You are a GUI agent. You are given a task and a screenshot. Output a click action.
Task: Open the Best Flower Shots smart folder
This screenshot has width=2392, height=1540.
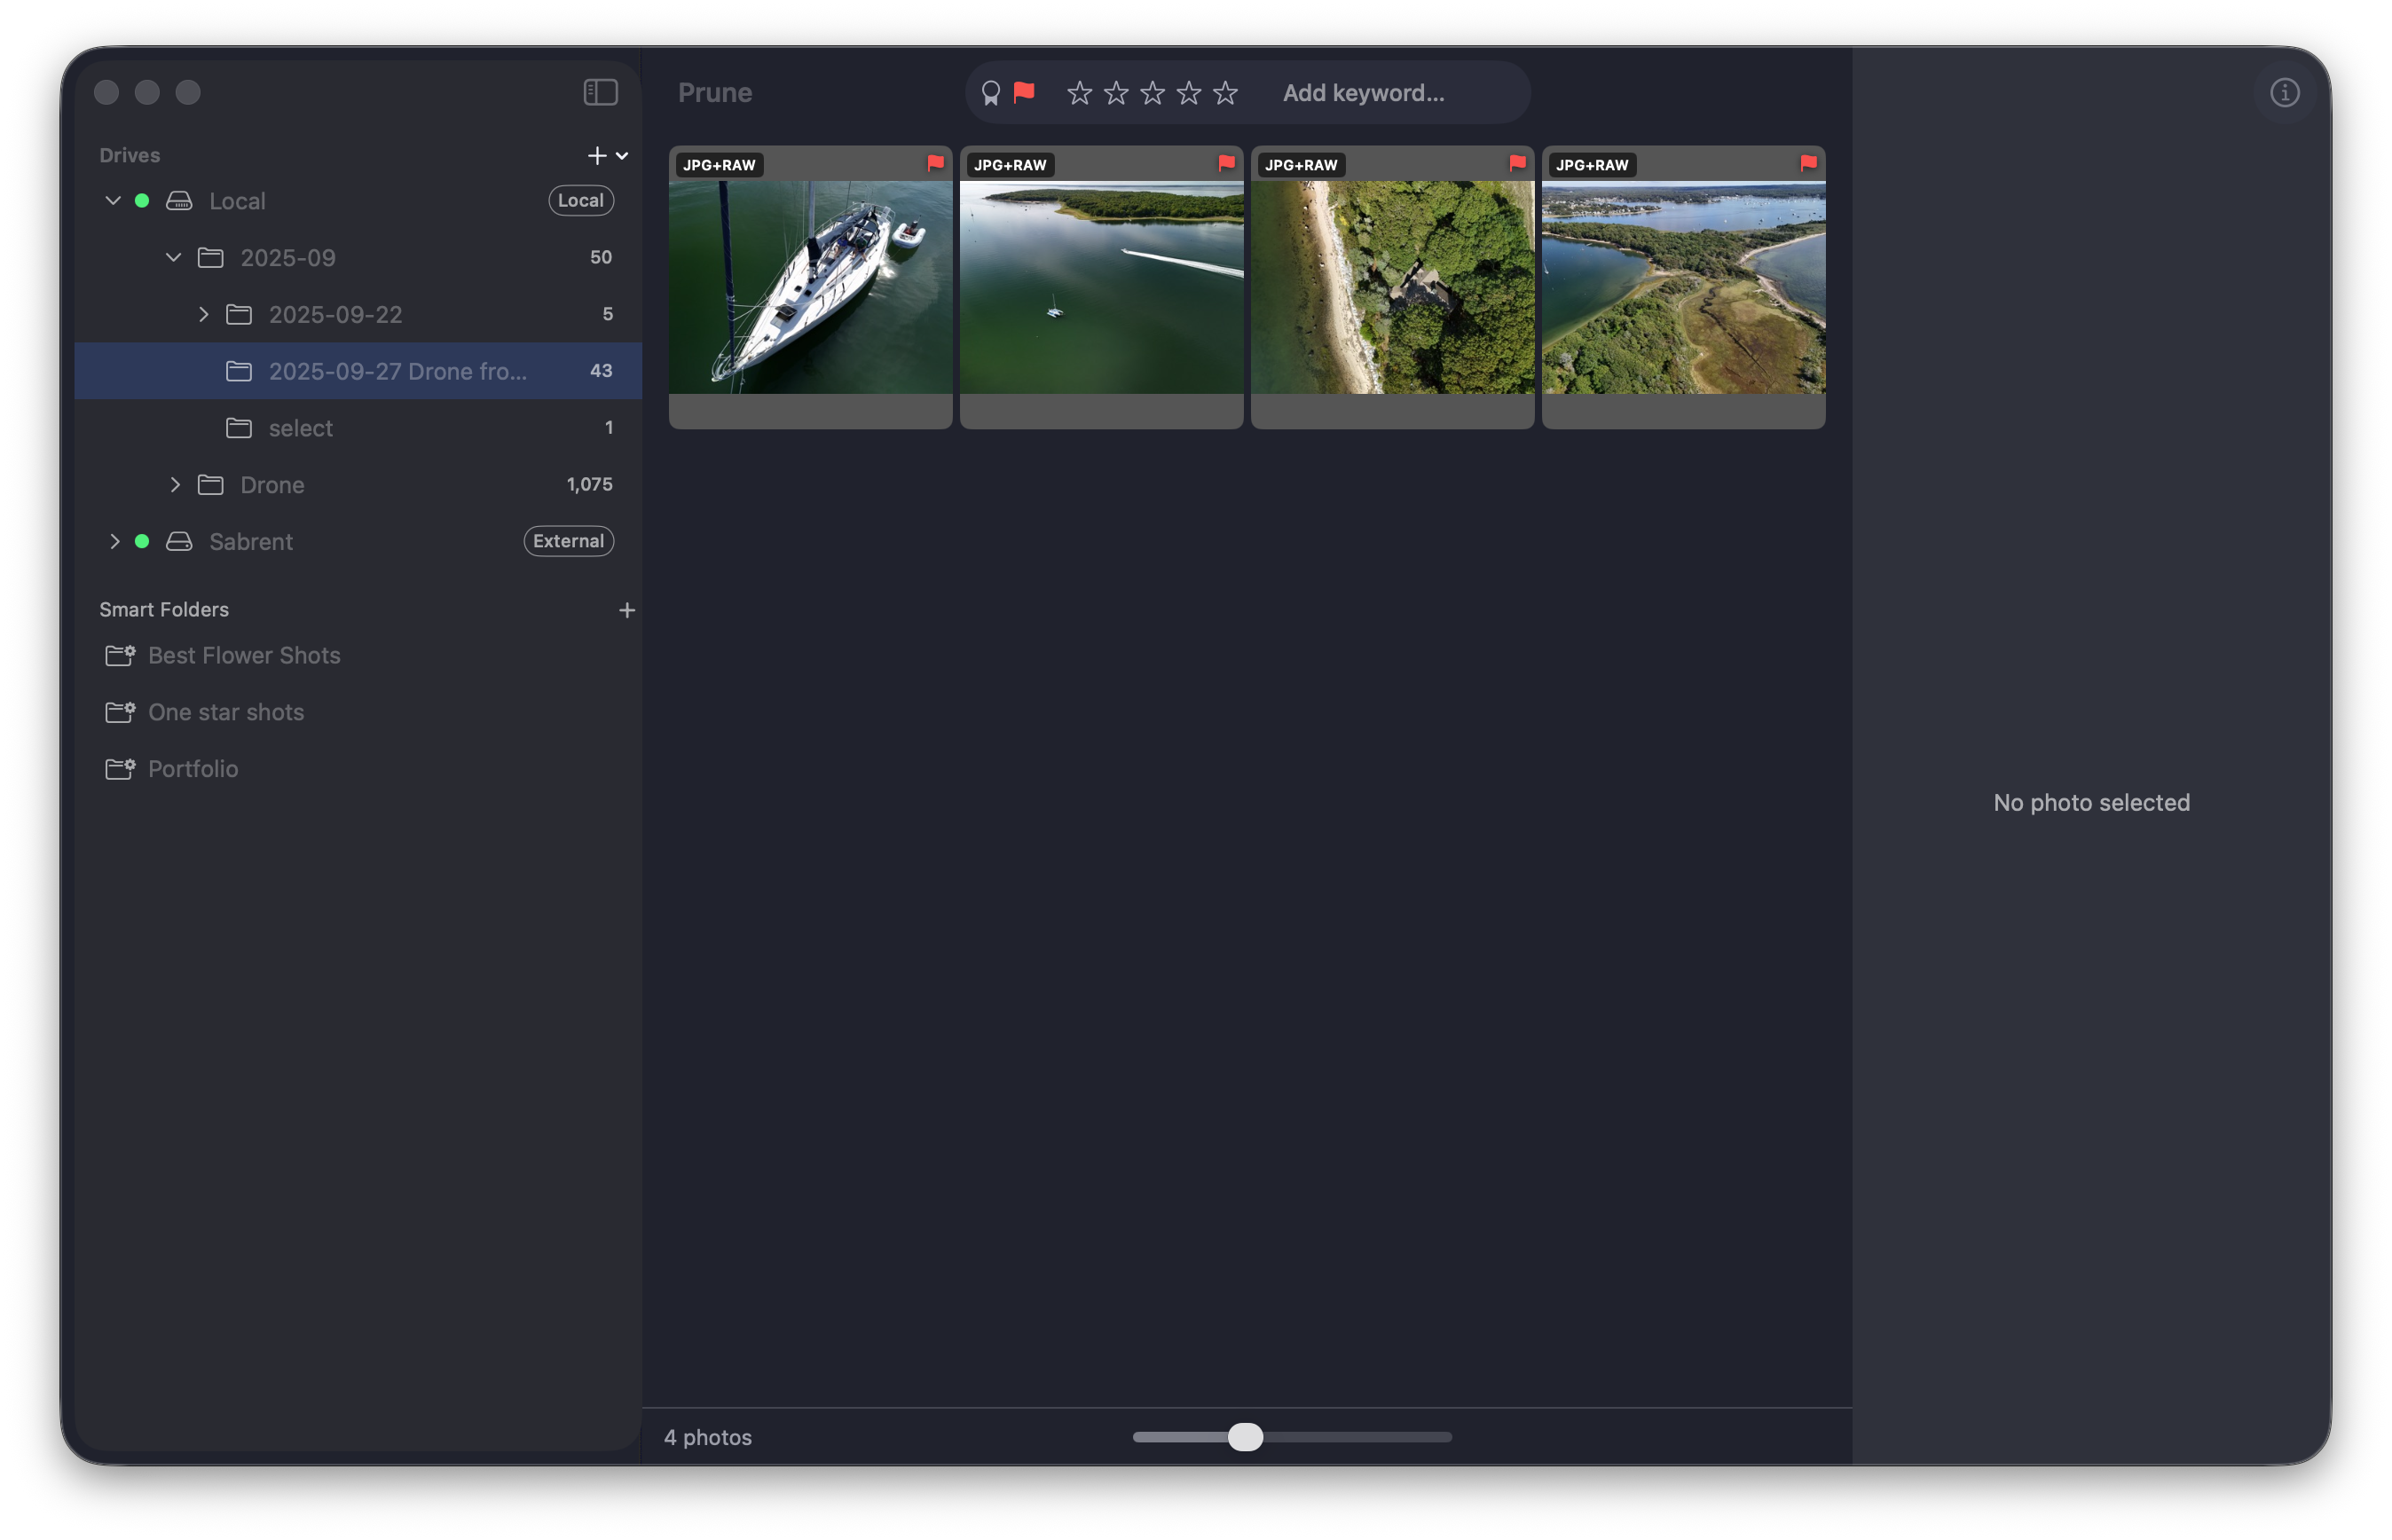358,655
